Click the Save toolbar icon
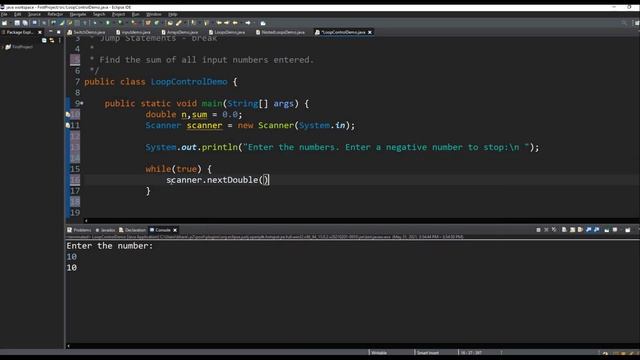Viewport: 640px width, 360px height. tap(17, 23)
